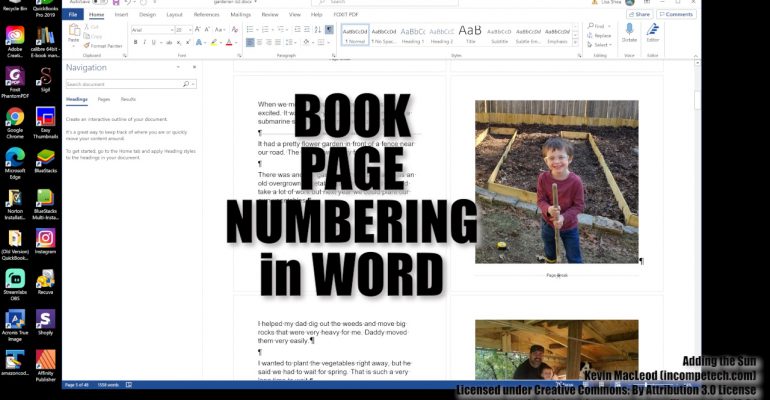Apply the Heading 1 style
Screen dimensions: 770x400
[x=412, y=35]
